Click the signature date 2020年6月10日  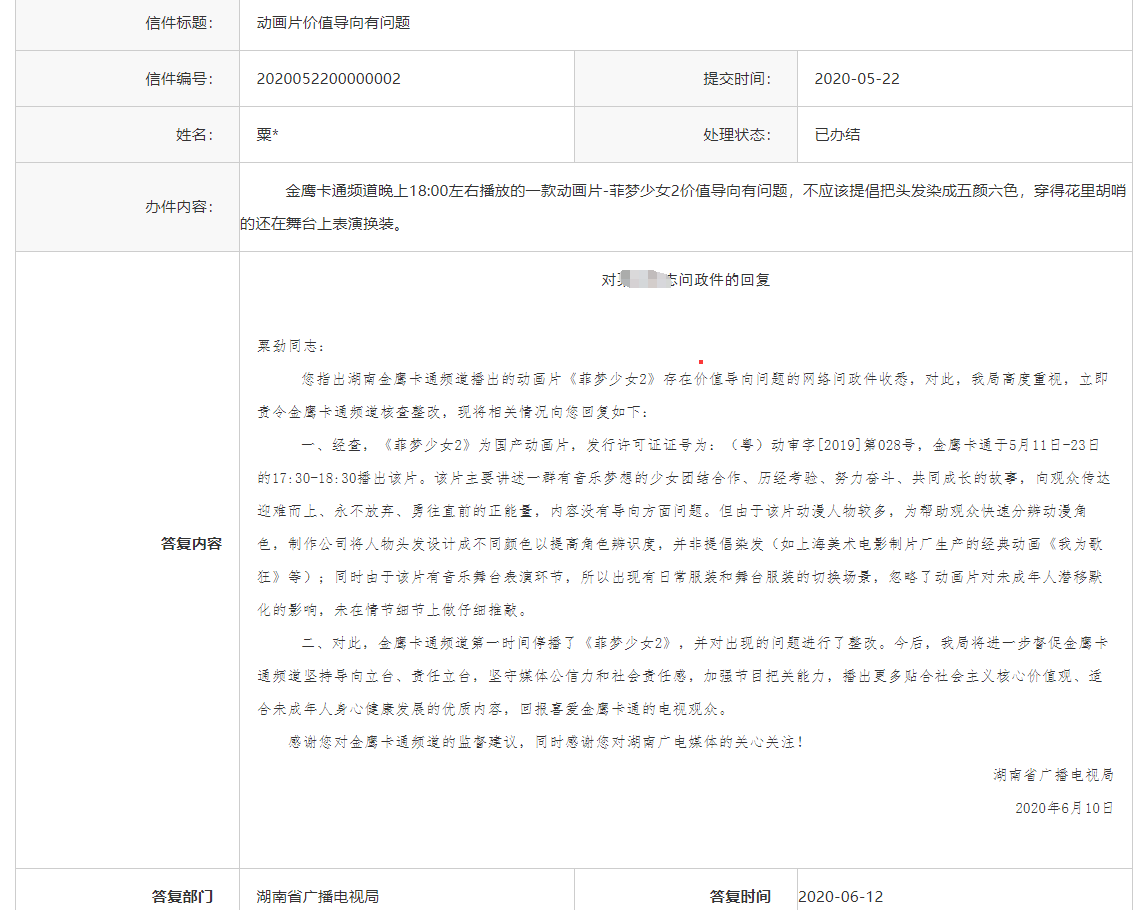pyautogui.click(x=1063, y=807)
